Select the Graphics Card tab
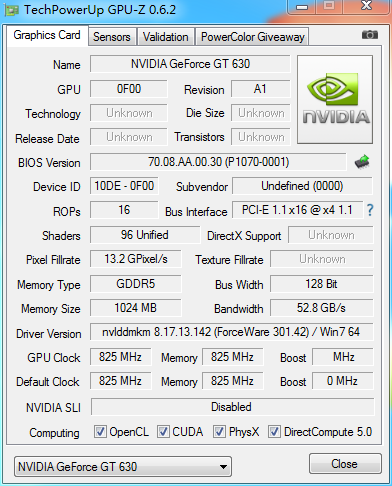The width and height of the screenshot is (392, 486). [x=47, y=35]
